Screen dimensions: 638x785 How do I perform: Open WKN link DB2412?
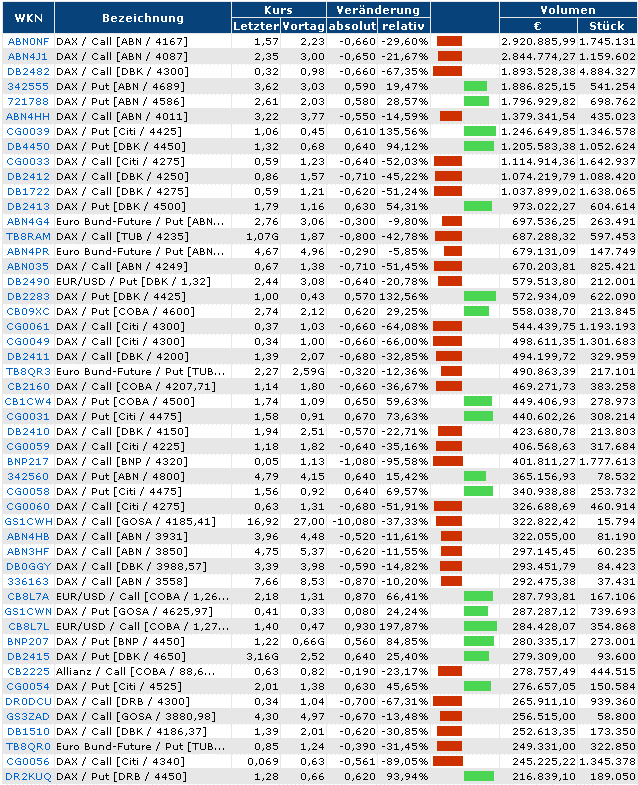coord(29,177)
